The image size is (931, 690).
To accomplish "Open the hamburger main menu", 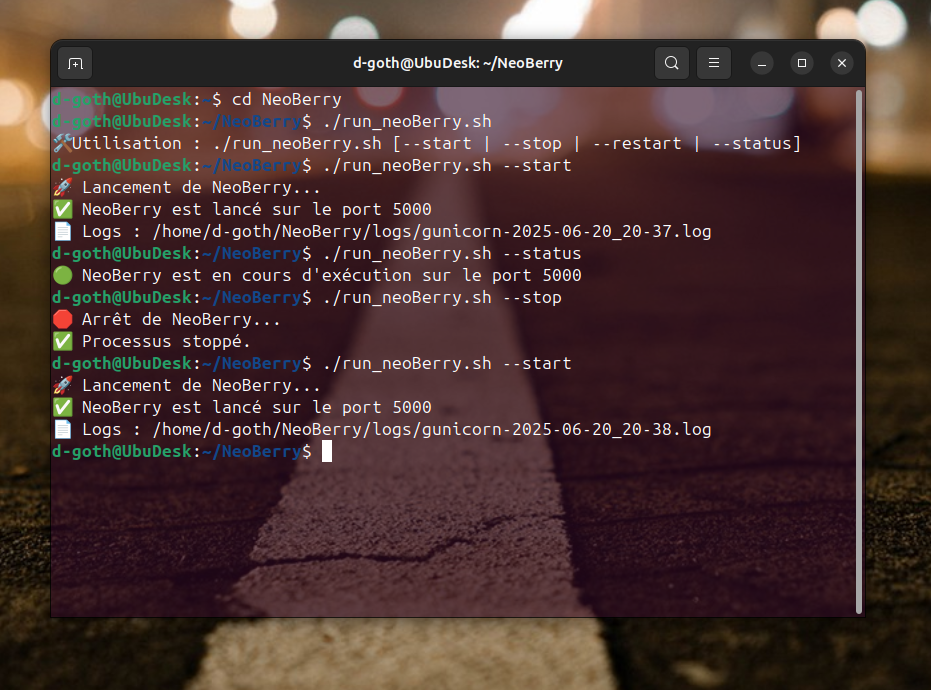I will (x=714, y=63).
